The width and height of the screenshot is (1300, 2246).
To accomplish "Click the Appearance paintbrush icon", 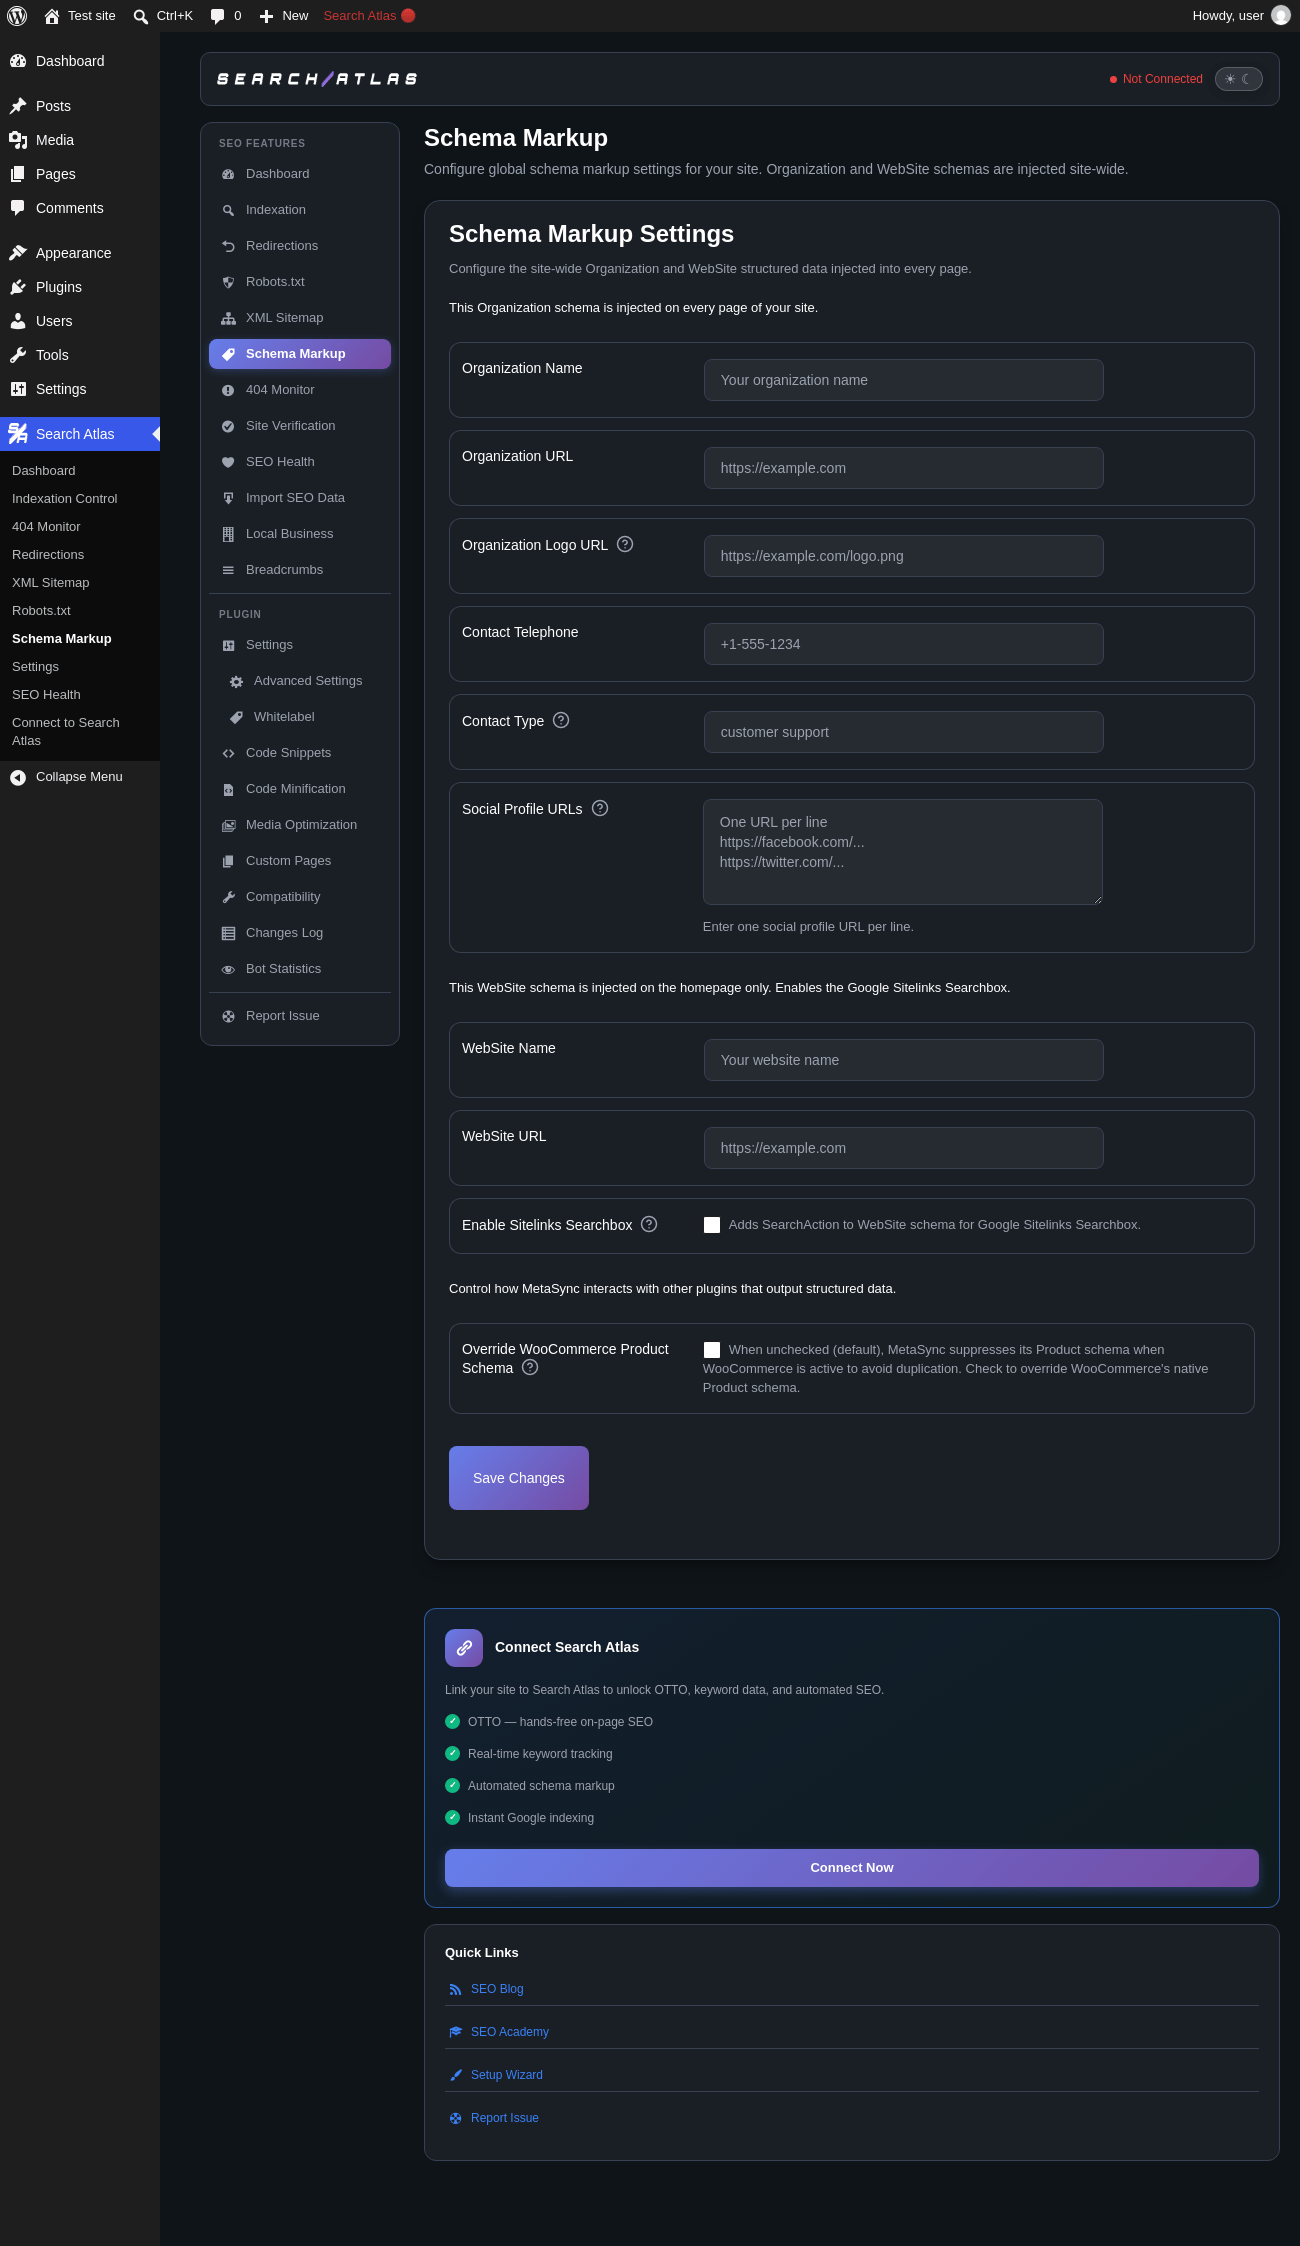I will pos(18,253).
